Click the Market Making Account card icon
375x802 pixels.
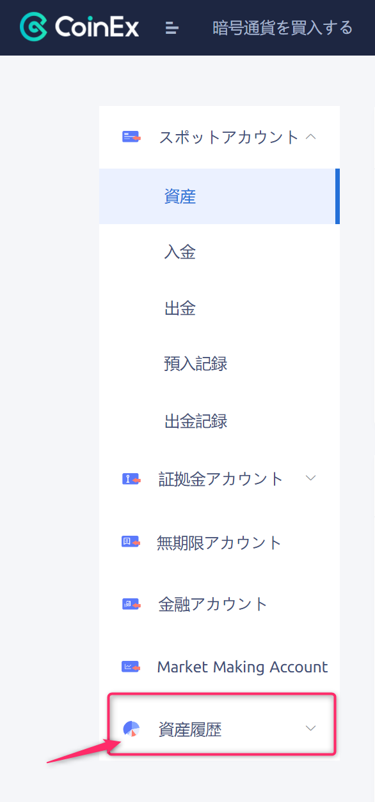point(131,666)
